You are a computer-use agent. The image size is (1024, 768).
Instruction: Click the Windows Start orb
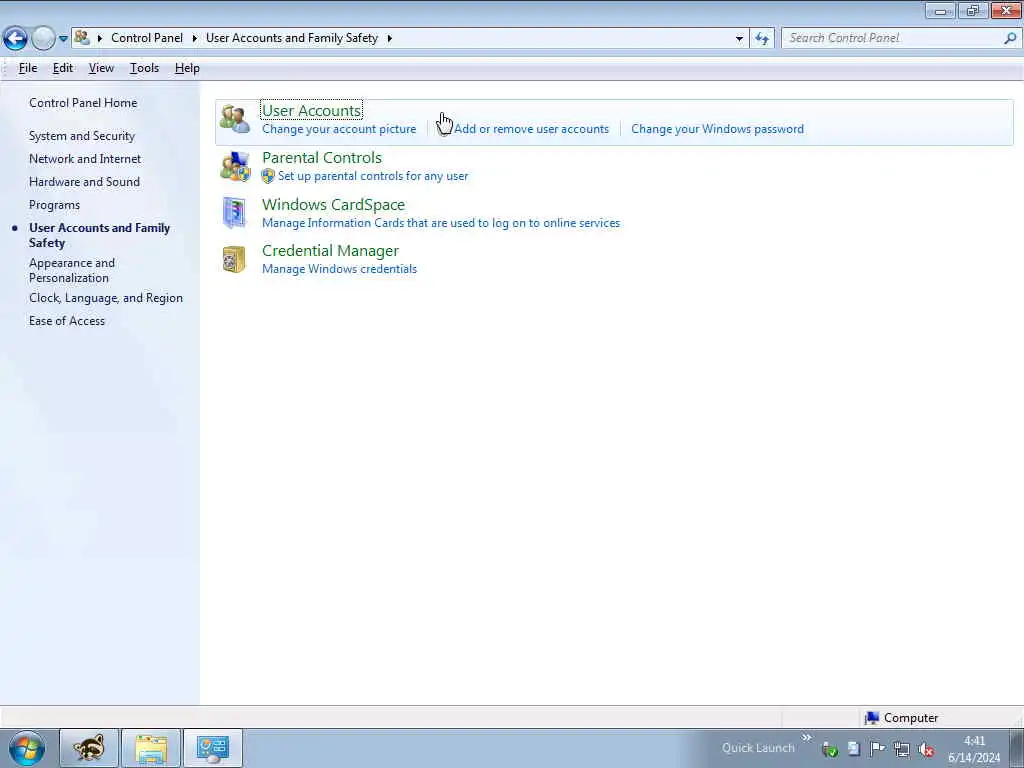tap(27, 748)
